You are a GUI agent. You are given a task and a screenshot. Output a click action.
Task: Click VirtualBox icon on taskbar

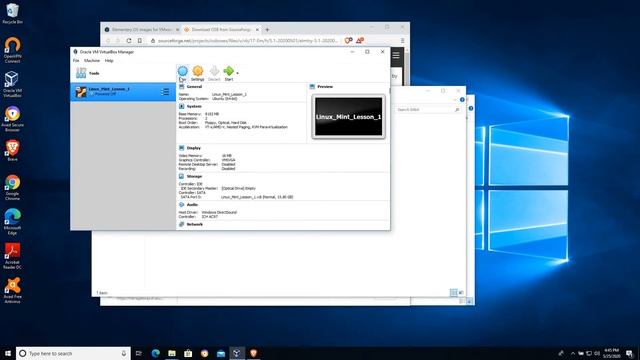(x=237, y=353)
